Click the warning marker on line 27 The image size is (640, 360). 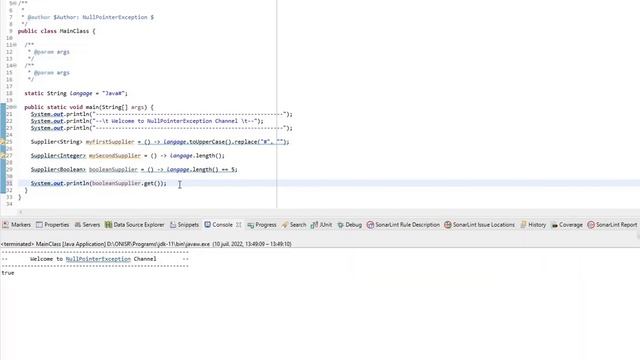pyautogui.click(x=2, y=156)
